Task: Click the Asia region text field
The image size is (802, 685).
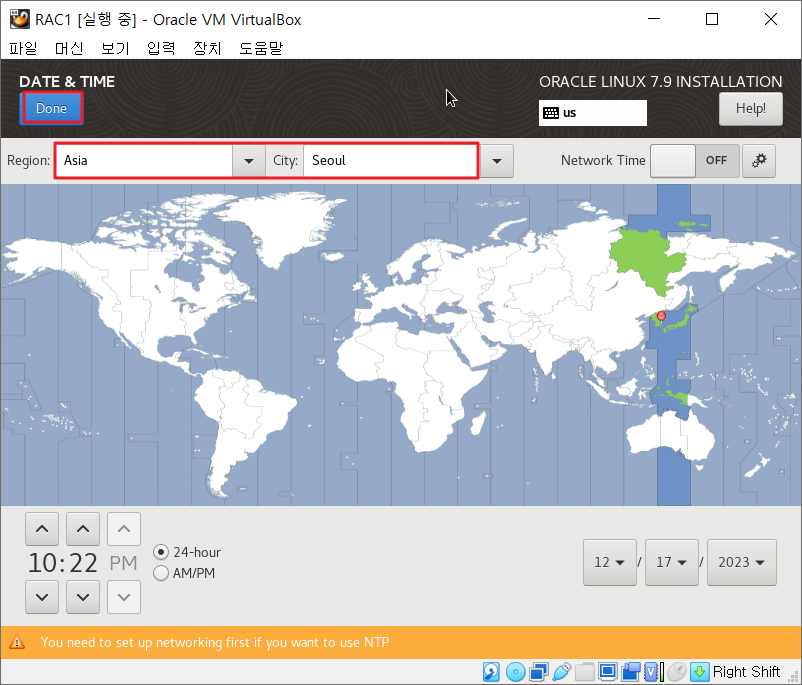Action: click(x=144, y=161)
